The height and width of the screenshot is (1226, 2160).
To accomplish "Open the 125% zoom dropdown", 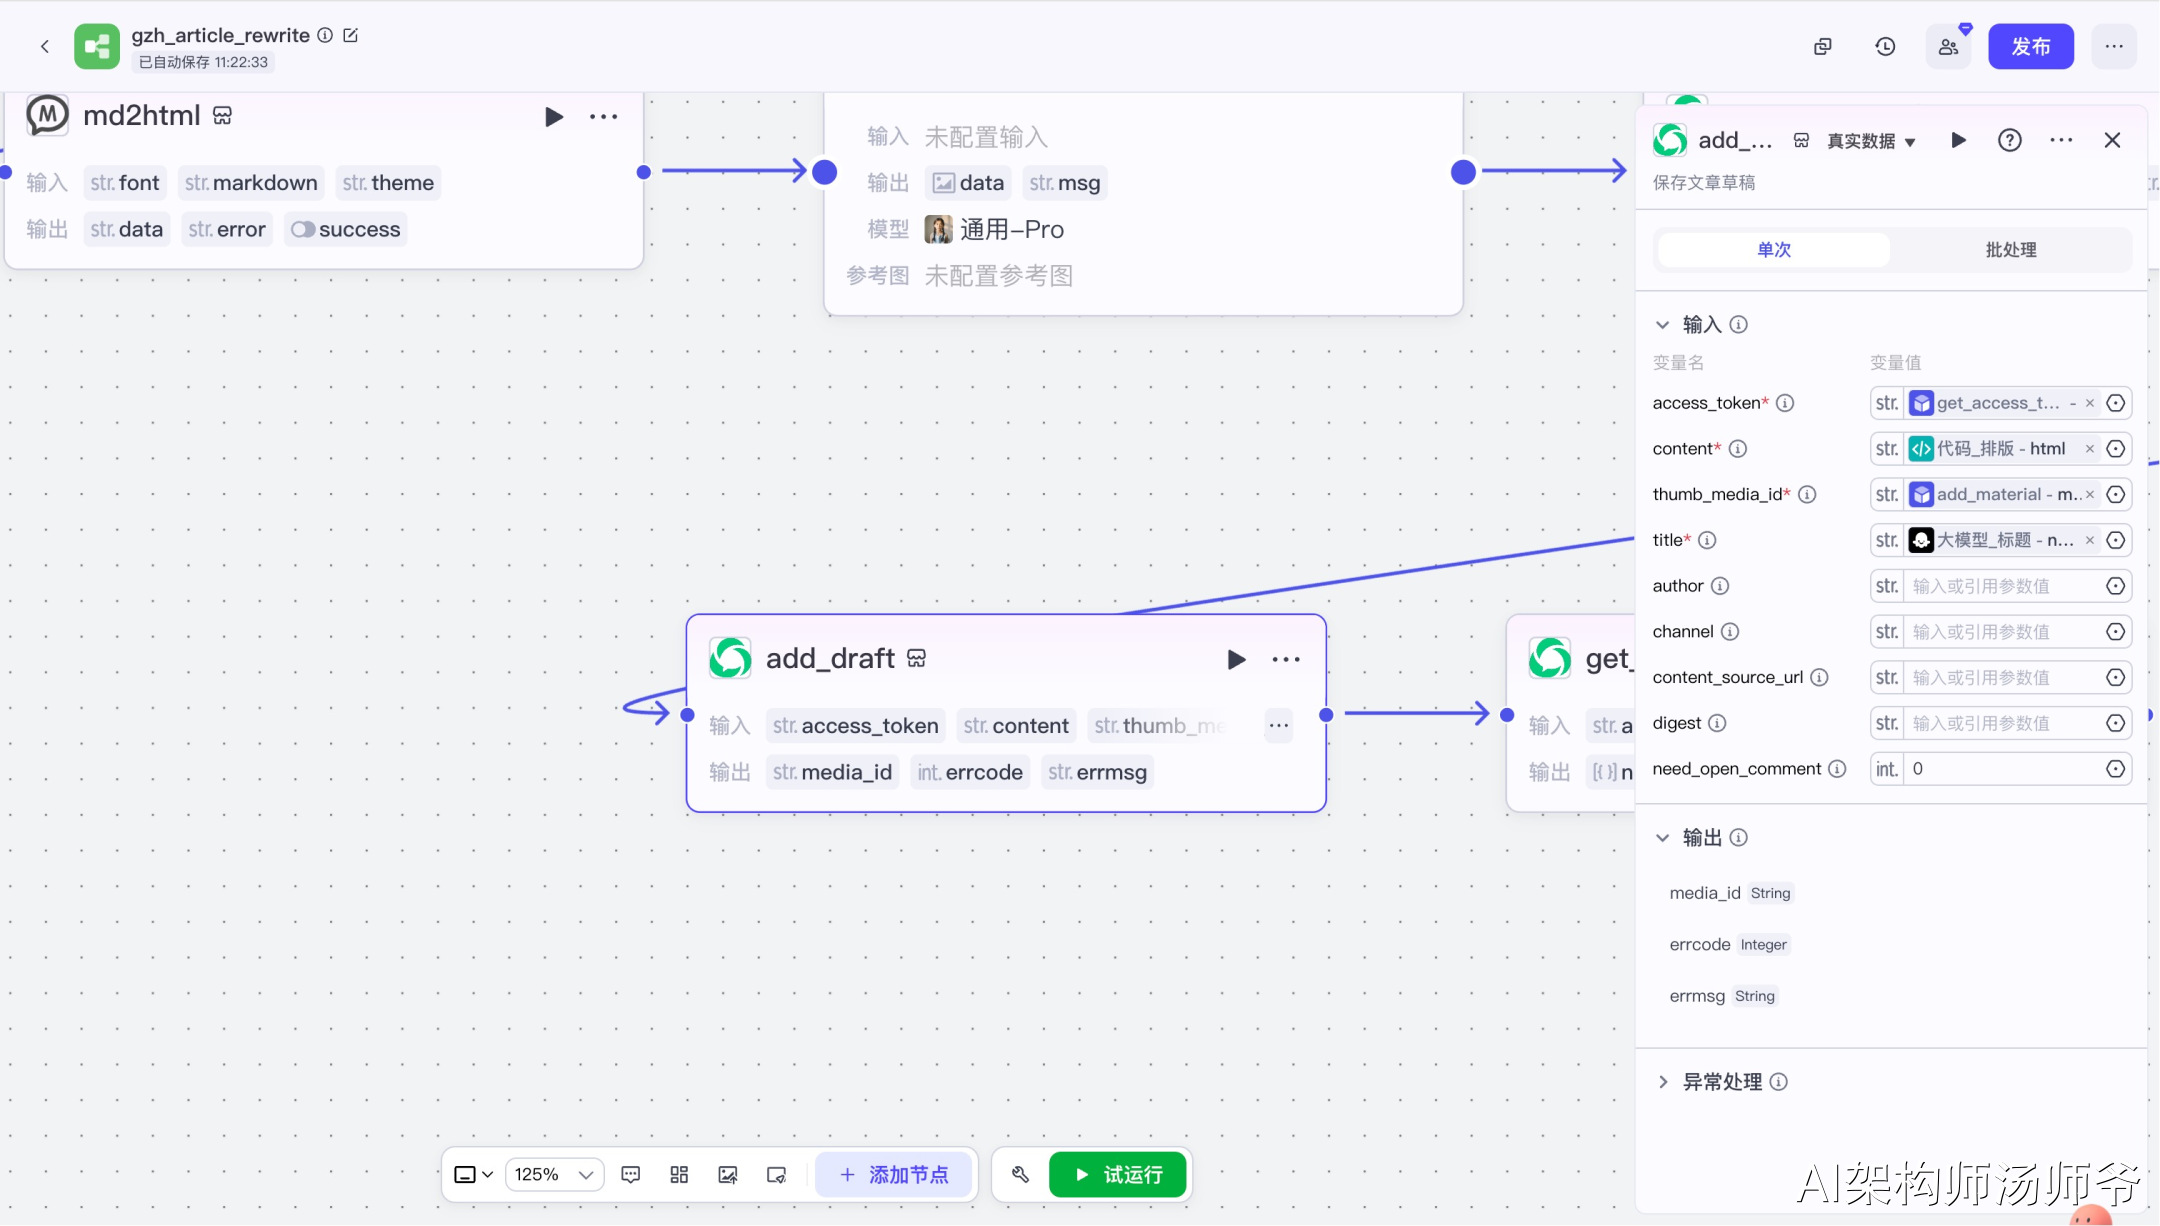I will pyautogui.click(x=555, y=1174).
